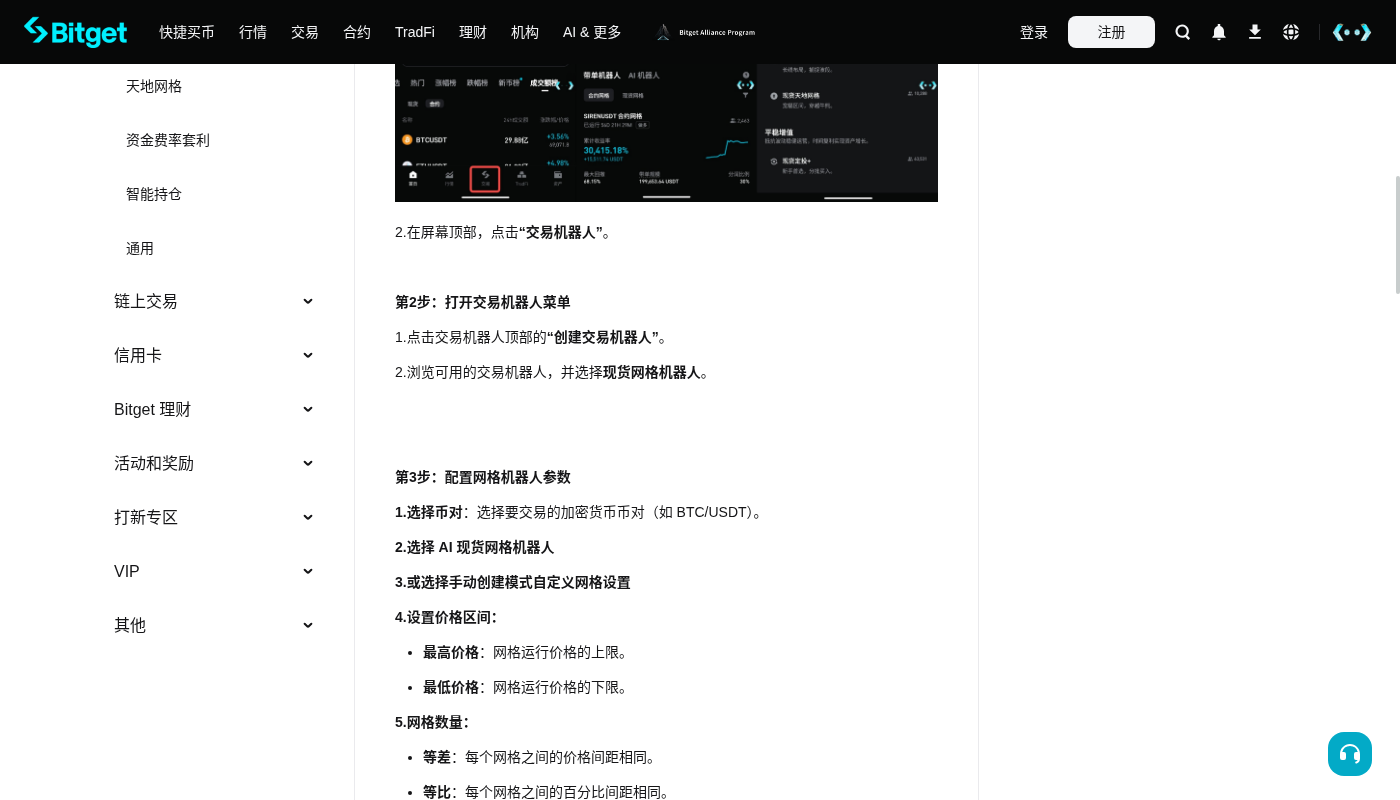Click the 注册 register button

coord(1111,32)
